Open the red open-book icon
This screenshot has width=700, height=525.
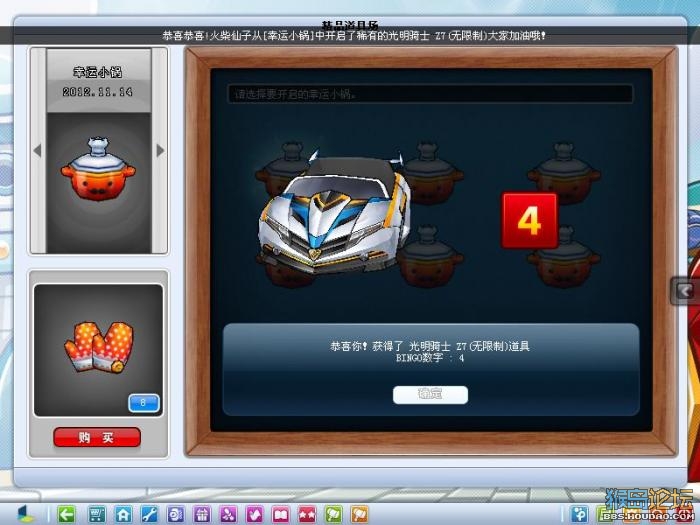(281, 514)
